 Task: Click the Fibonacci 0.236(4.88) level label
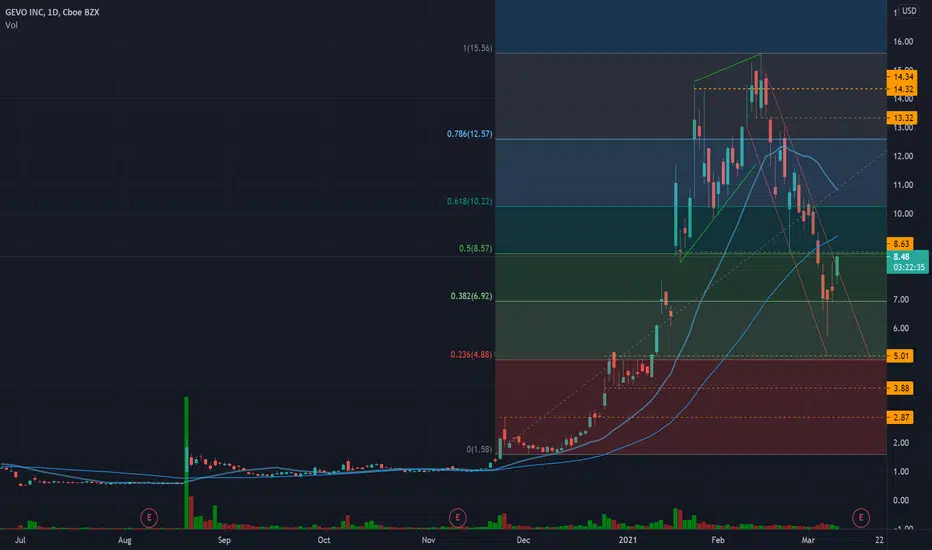tap(471, 355)
